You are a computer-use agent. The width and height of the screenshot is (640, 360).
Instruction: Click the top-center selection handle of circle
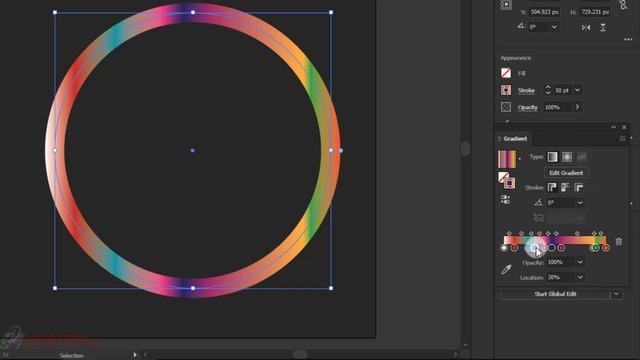[x=193, y=12]
